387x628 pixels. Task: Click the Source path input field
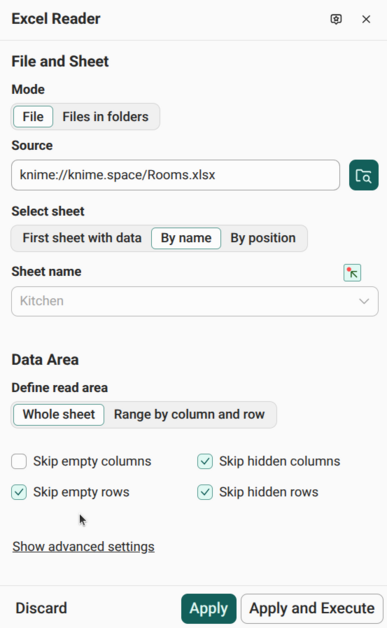click(x=175, y=175)
